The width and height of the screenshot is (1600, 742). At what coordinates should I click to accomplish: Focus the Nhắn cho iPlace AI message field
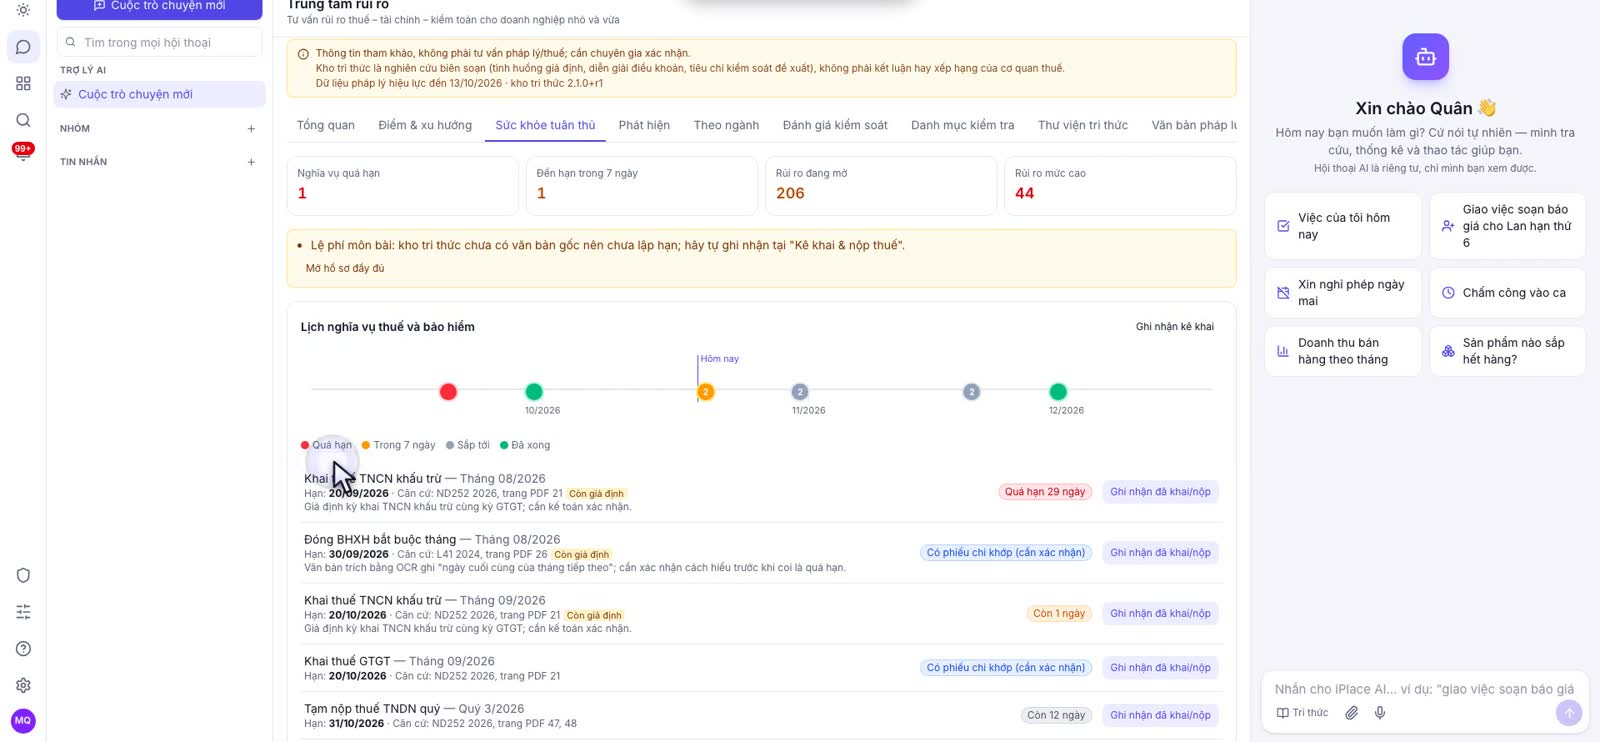tap(1424, 689)
